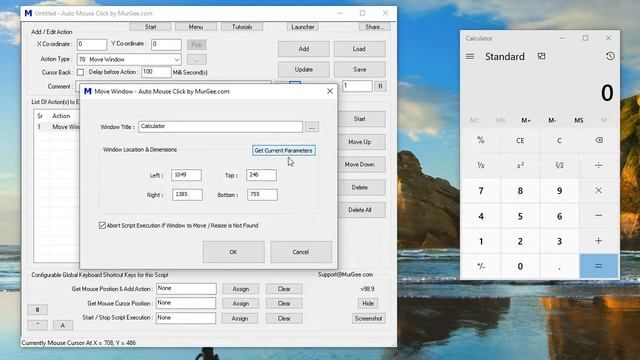This screenshot has height=360, width=640.
Task: Click Calculator C clear key
Action: [559, 140]
